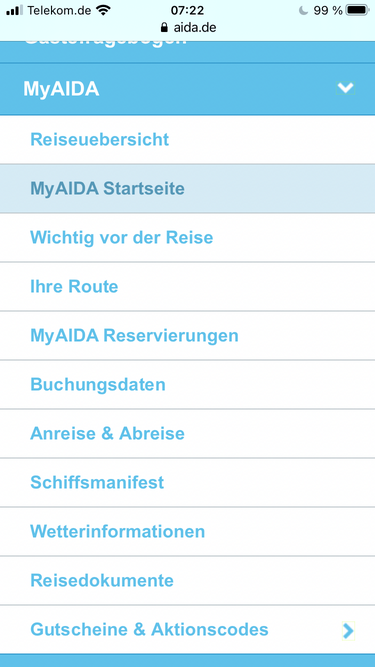This screenshot has height=667, width=375.
Task: Tap the MyAIDA header bar
Action: click(188, 89)
